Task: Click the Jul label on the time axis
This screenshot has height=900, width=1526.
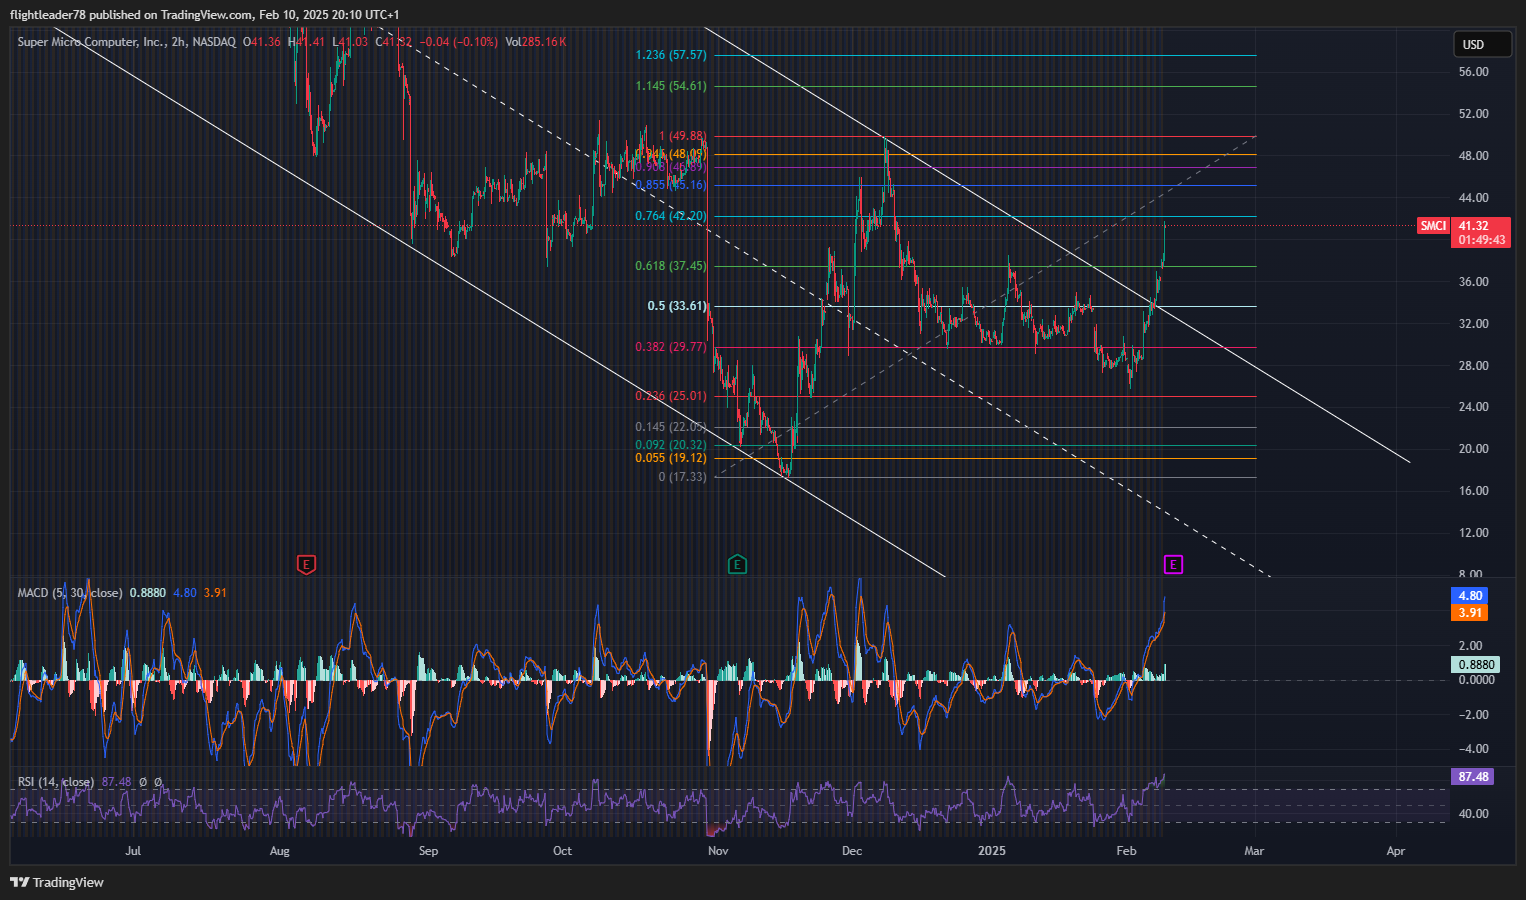Action: tap(133, 852)
